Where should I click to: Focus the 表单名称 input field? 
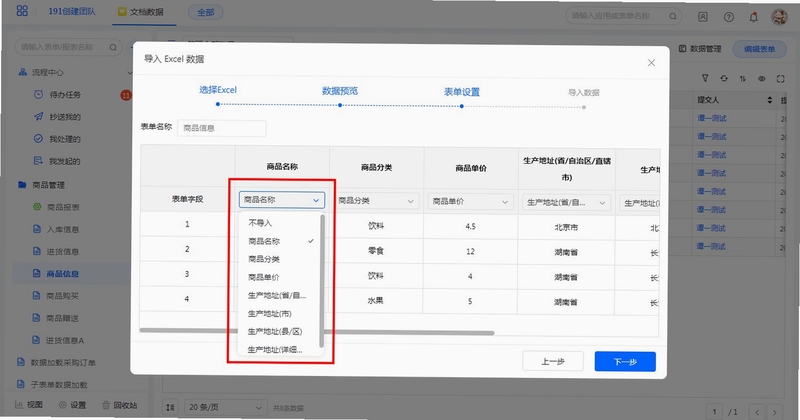coord(221,128)
